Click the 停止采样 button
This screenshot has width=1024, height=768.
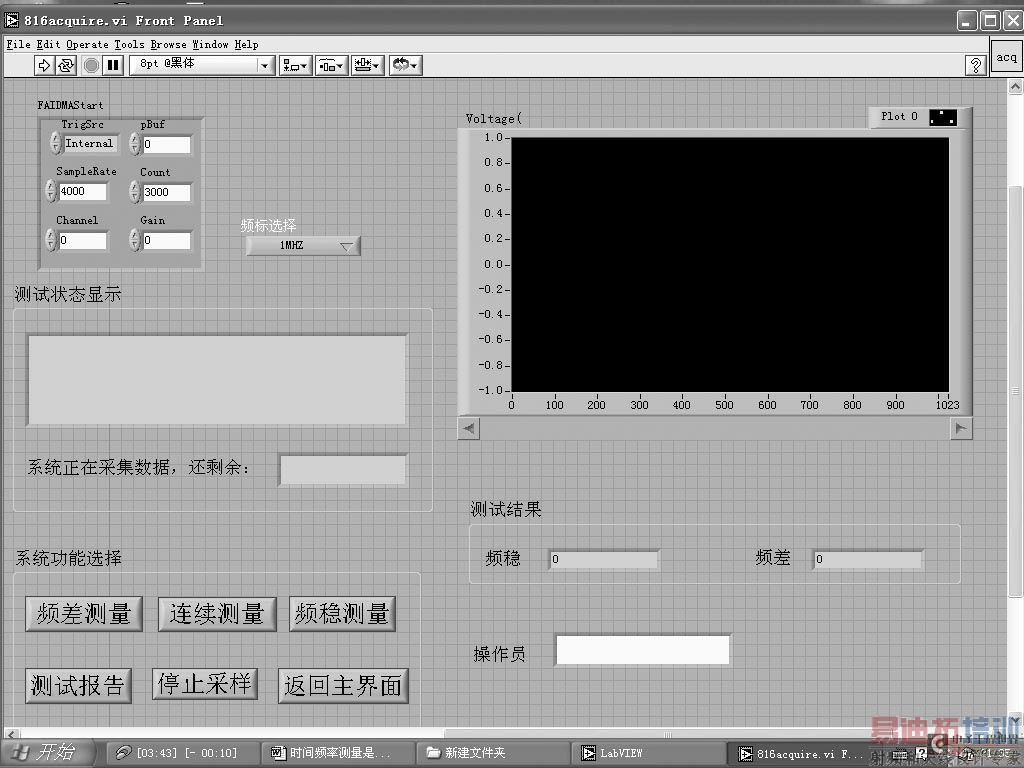tap(205, 684)
